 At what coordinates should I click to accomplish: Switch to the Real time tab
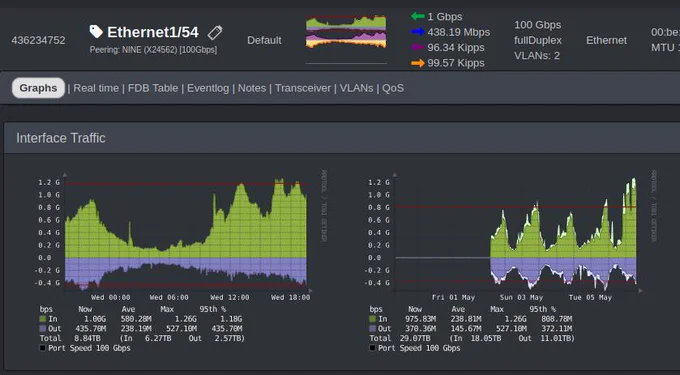[x=96, y=88]
